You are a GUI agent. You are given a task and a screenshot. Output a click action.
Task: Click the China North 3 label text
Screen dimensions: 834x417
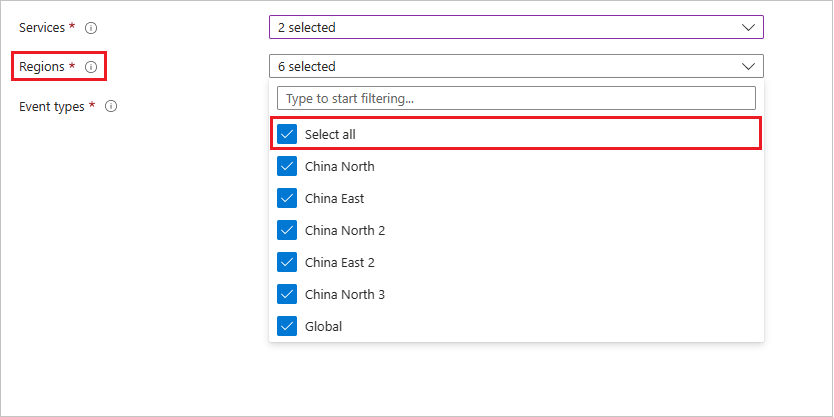pyautogui.click(x=345, y=294)
